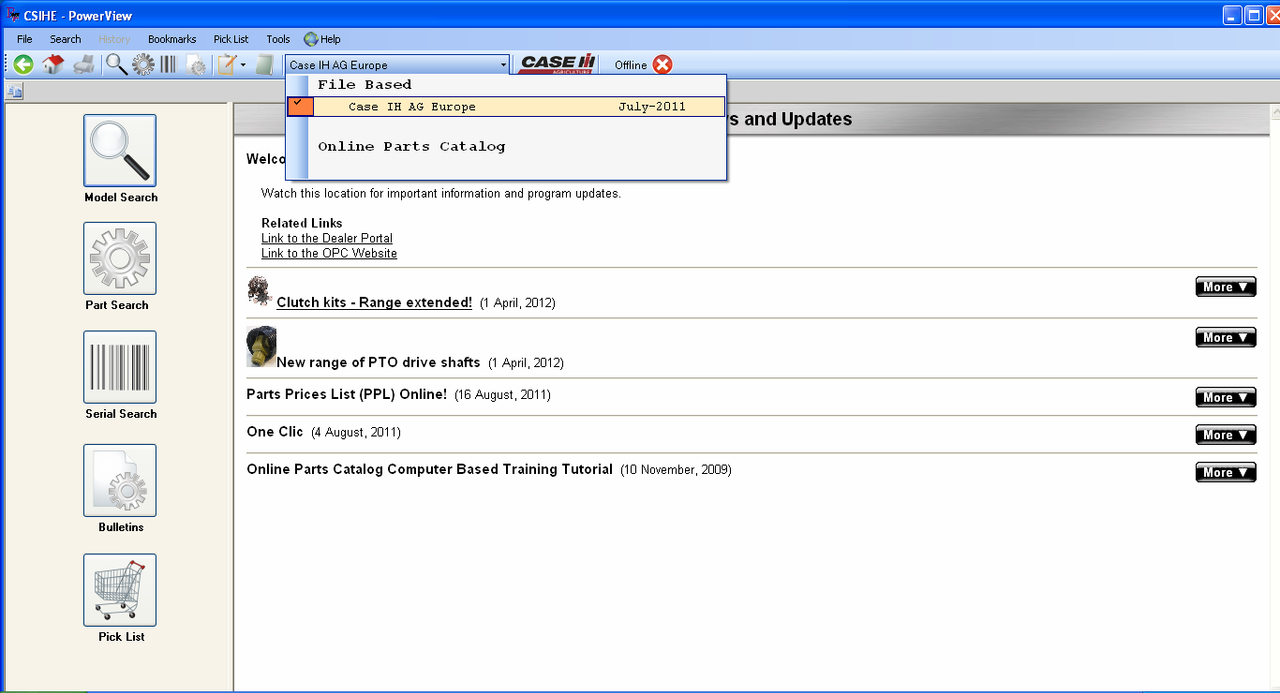
Task: Open Model Search in the sidebar
Action: pyautogui.click(x=120, y=150)
